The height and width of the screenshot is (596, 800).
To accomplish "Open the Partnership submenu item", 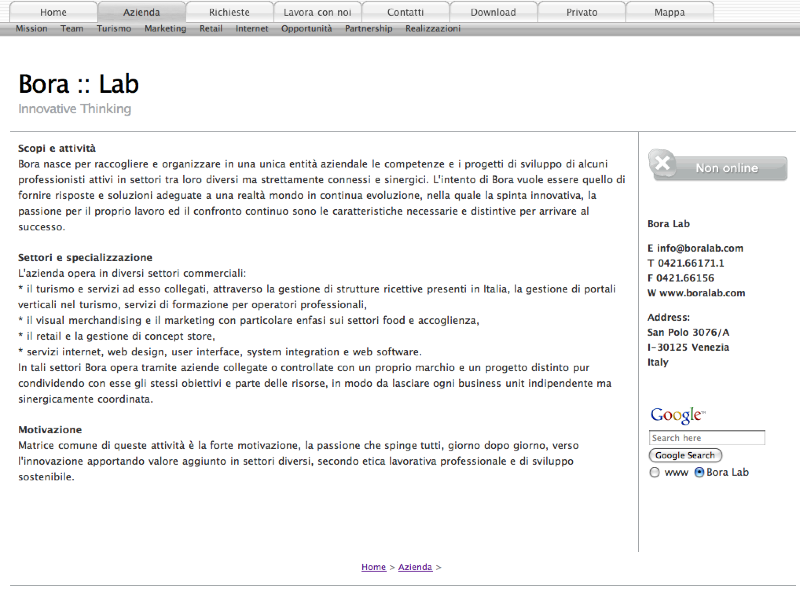I will click(x=369, y=29).
